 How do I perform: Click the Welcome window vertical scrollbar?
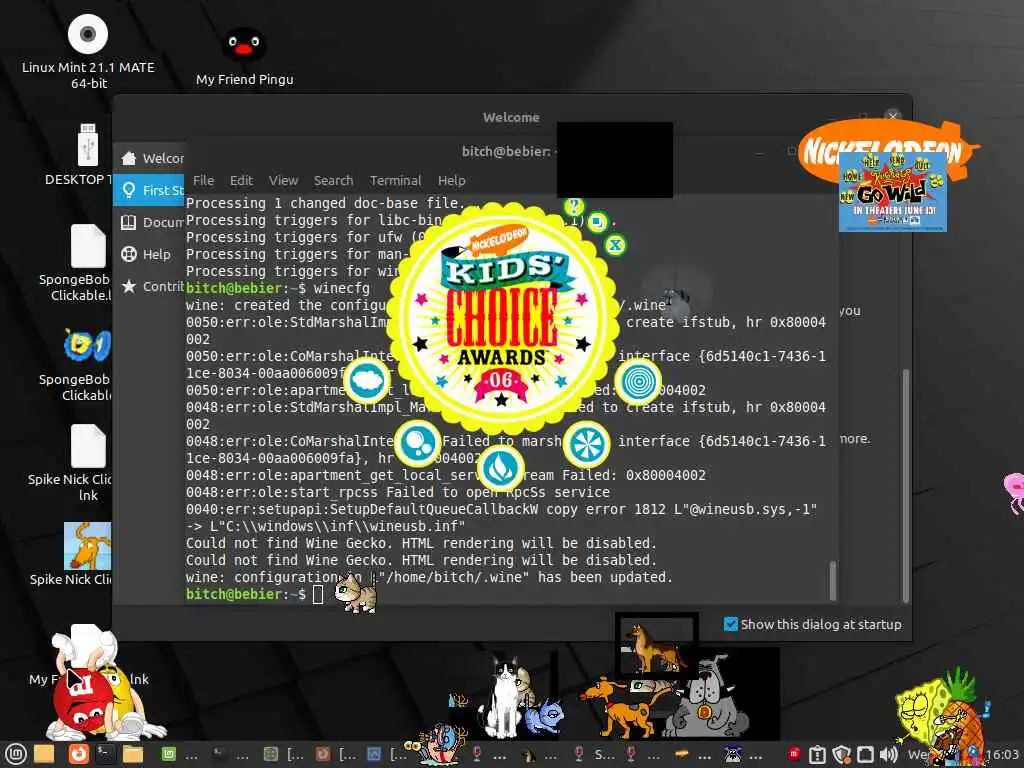click(x=905, y=485)
